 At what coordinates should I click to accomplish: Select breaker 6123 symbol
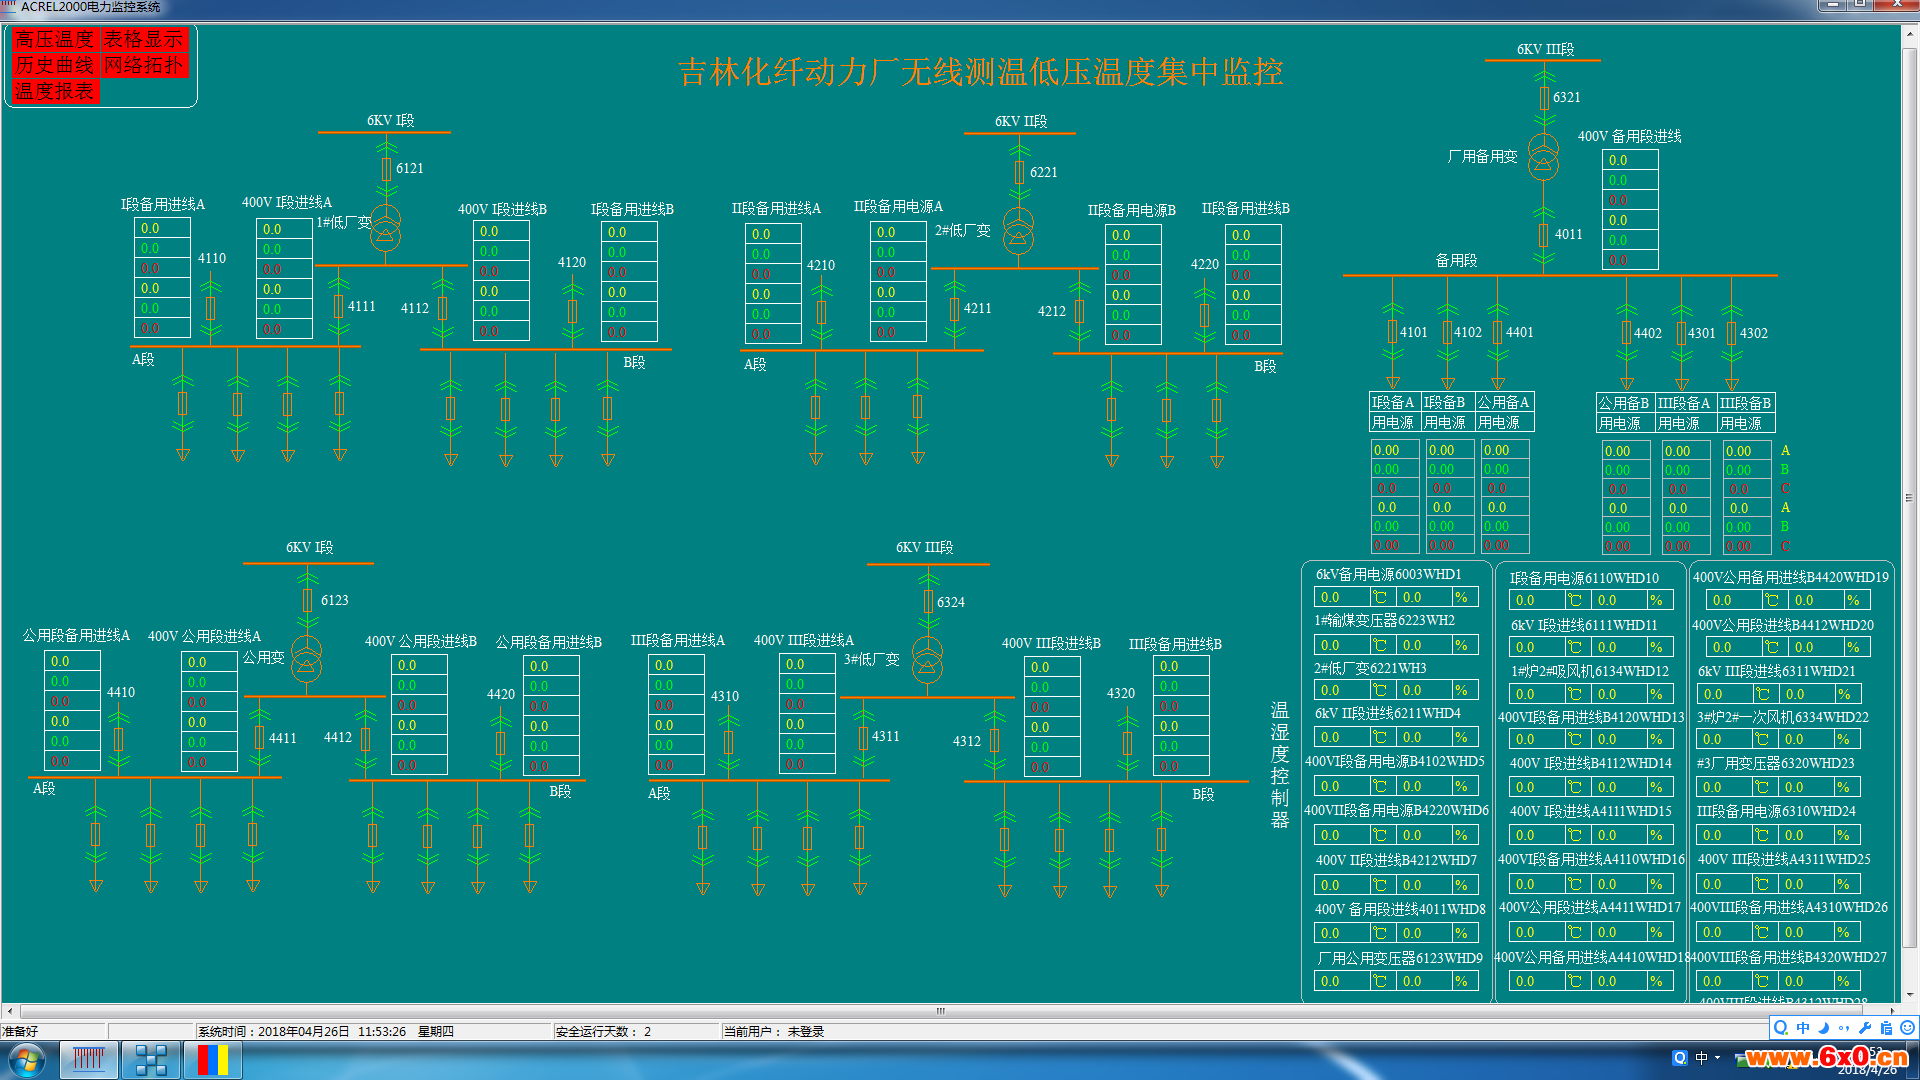(307, 600)
